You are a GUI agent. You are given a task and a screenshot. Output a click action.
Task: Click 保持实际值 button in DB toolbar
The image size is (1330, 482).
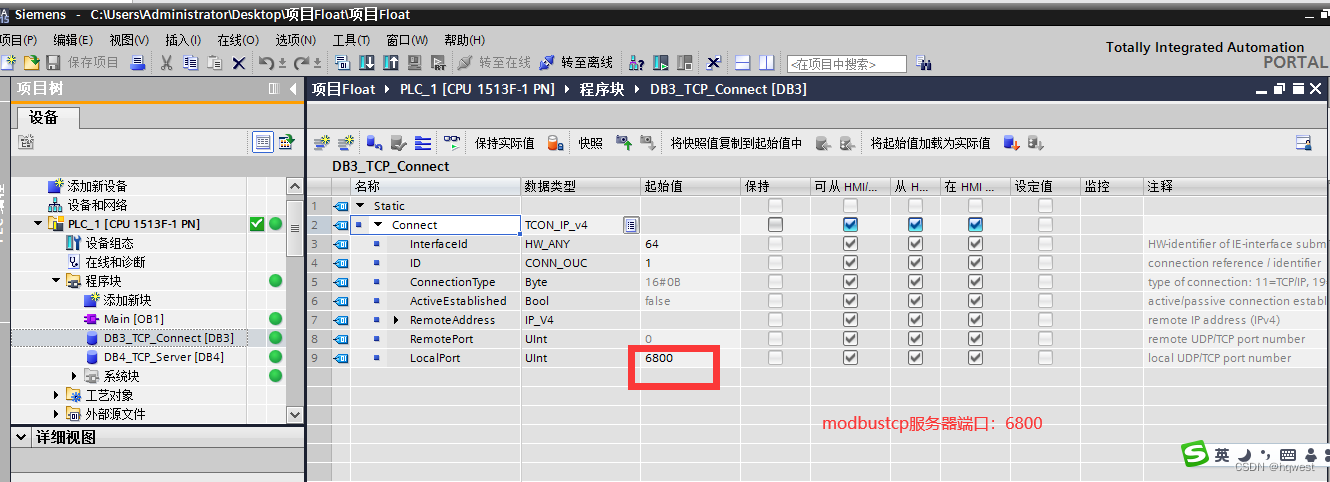(504, 143)
